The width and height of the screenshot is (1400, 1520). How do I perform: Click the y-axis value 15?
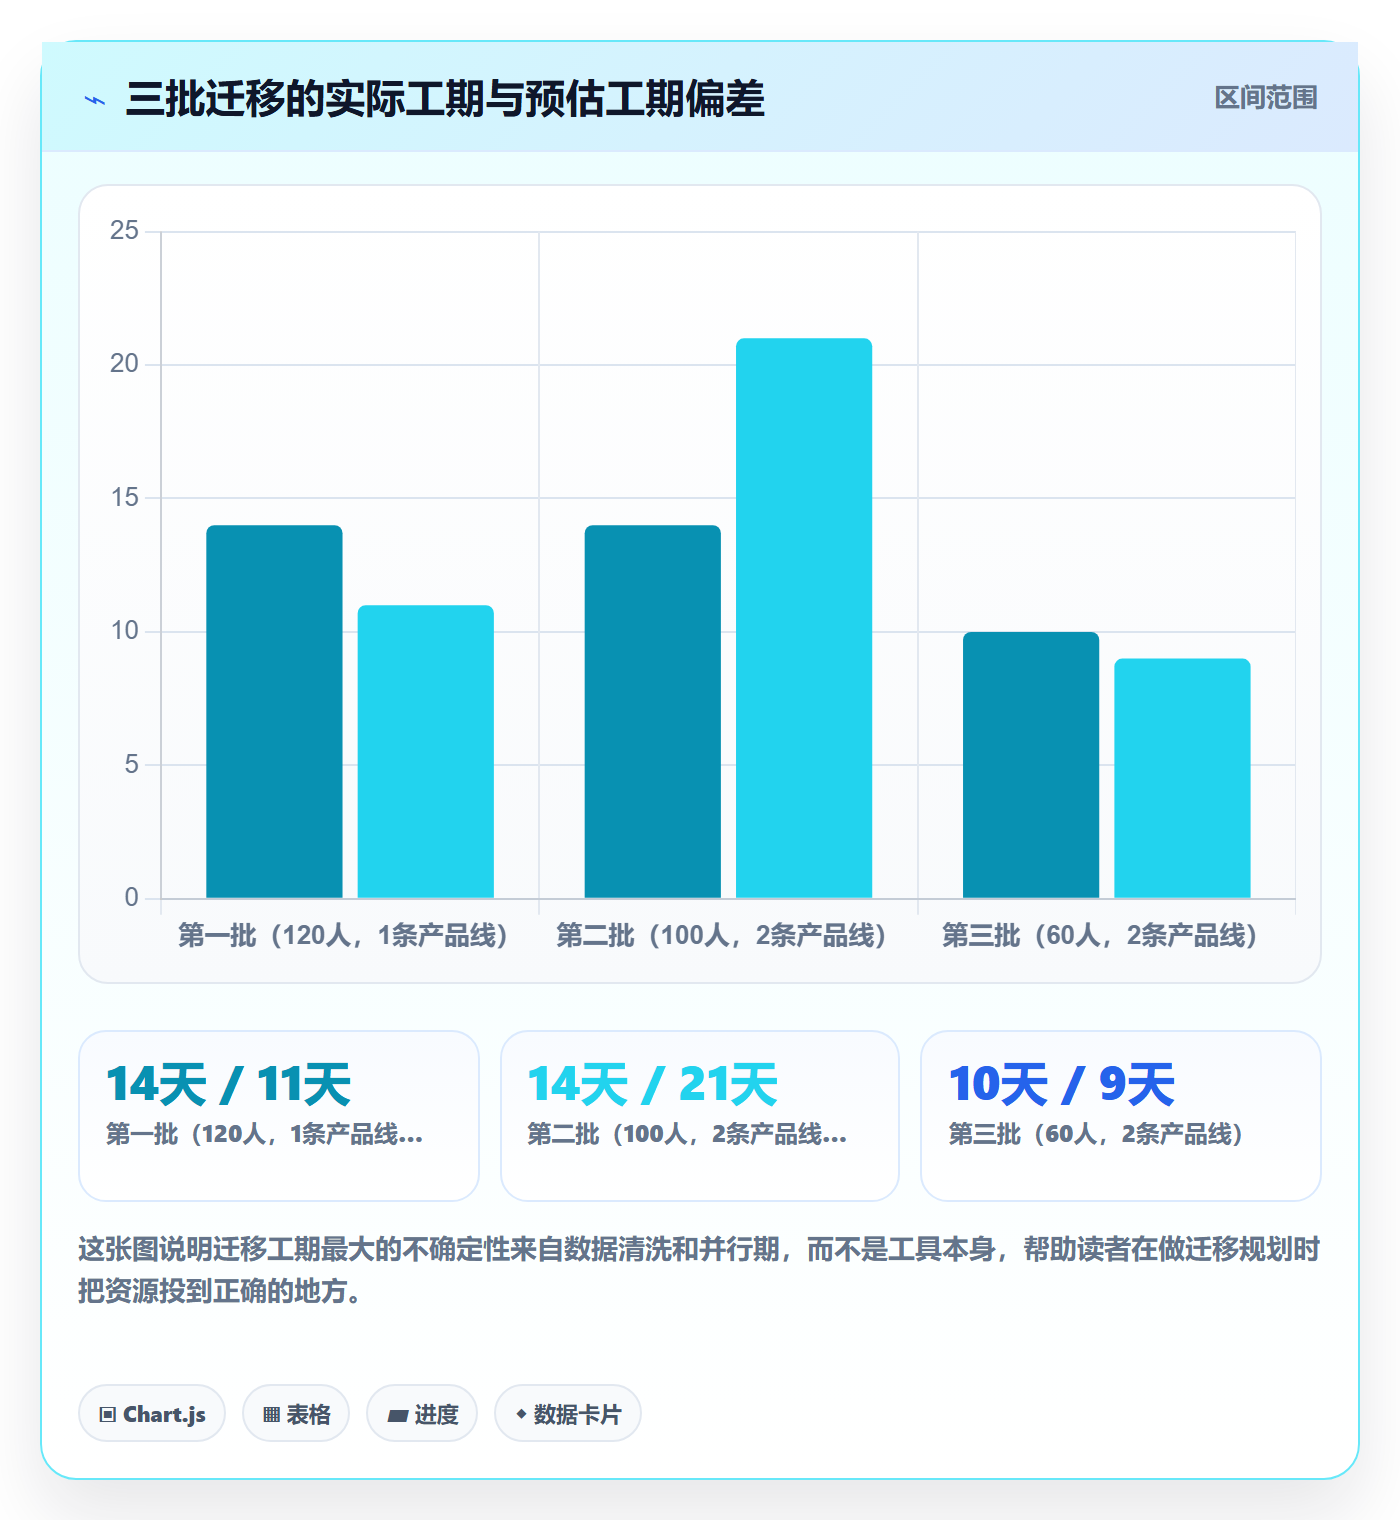(x=124, y=498)
